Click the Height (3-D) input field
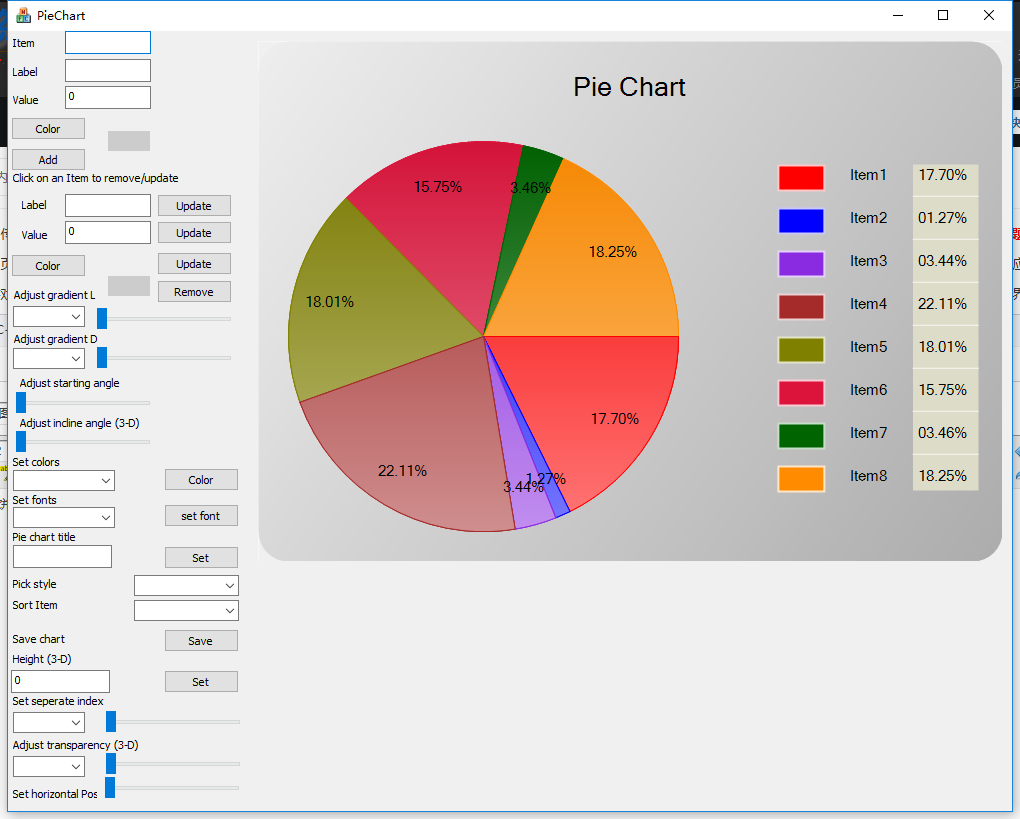 pos(60,681)
